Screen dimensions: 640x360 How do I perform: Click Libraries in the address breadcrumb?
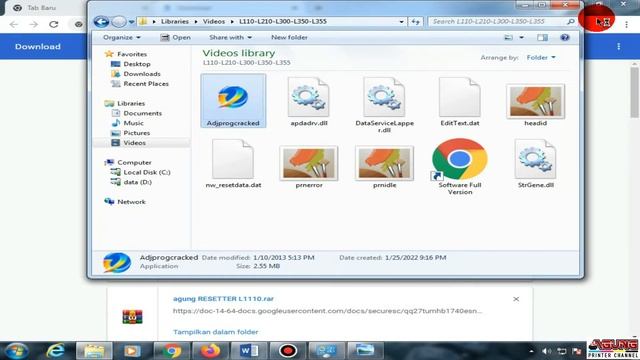coord(175,21)
